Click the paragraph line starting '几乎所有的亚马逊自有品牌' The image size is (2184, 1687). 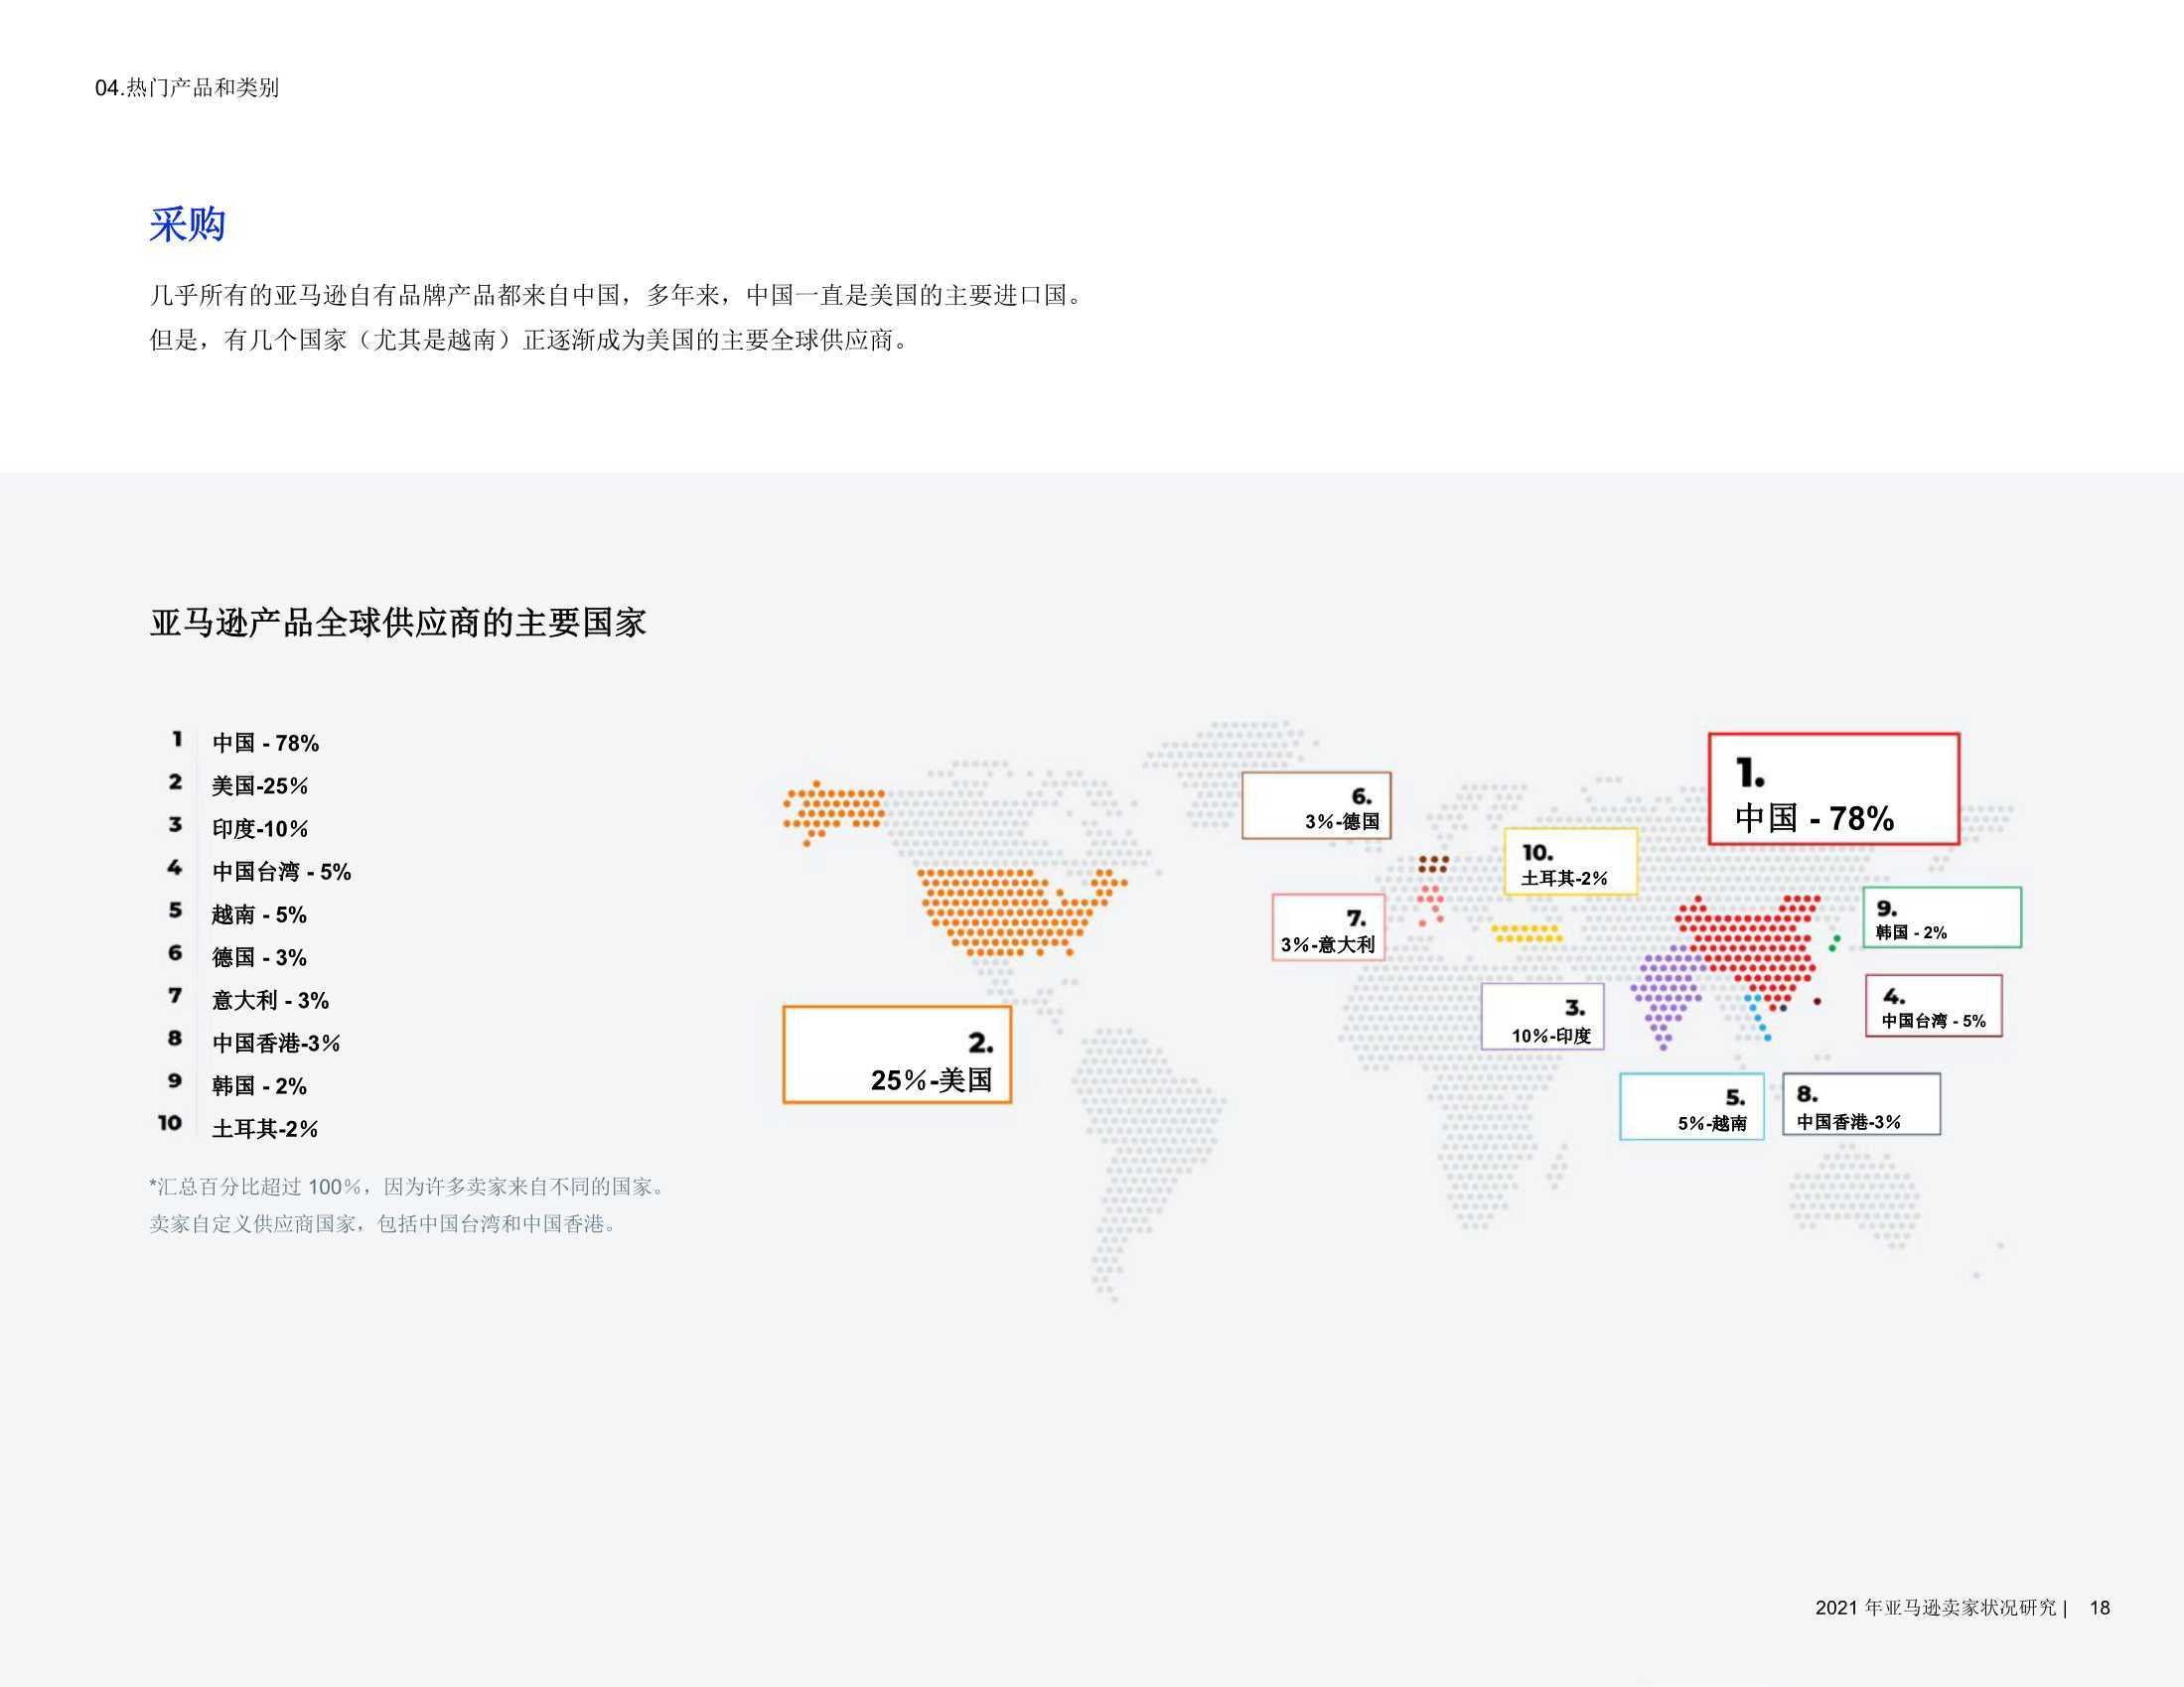(x=619, y=295)
